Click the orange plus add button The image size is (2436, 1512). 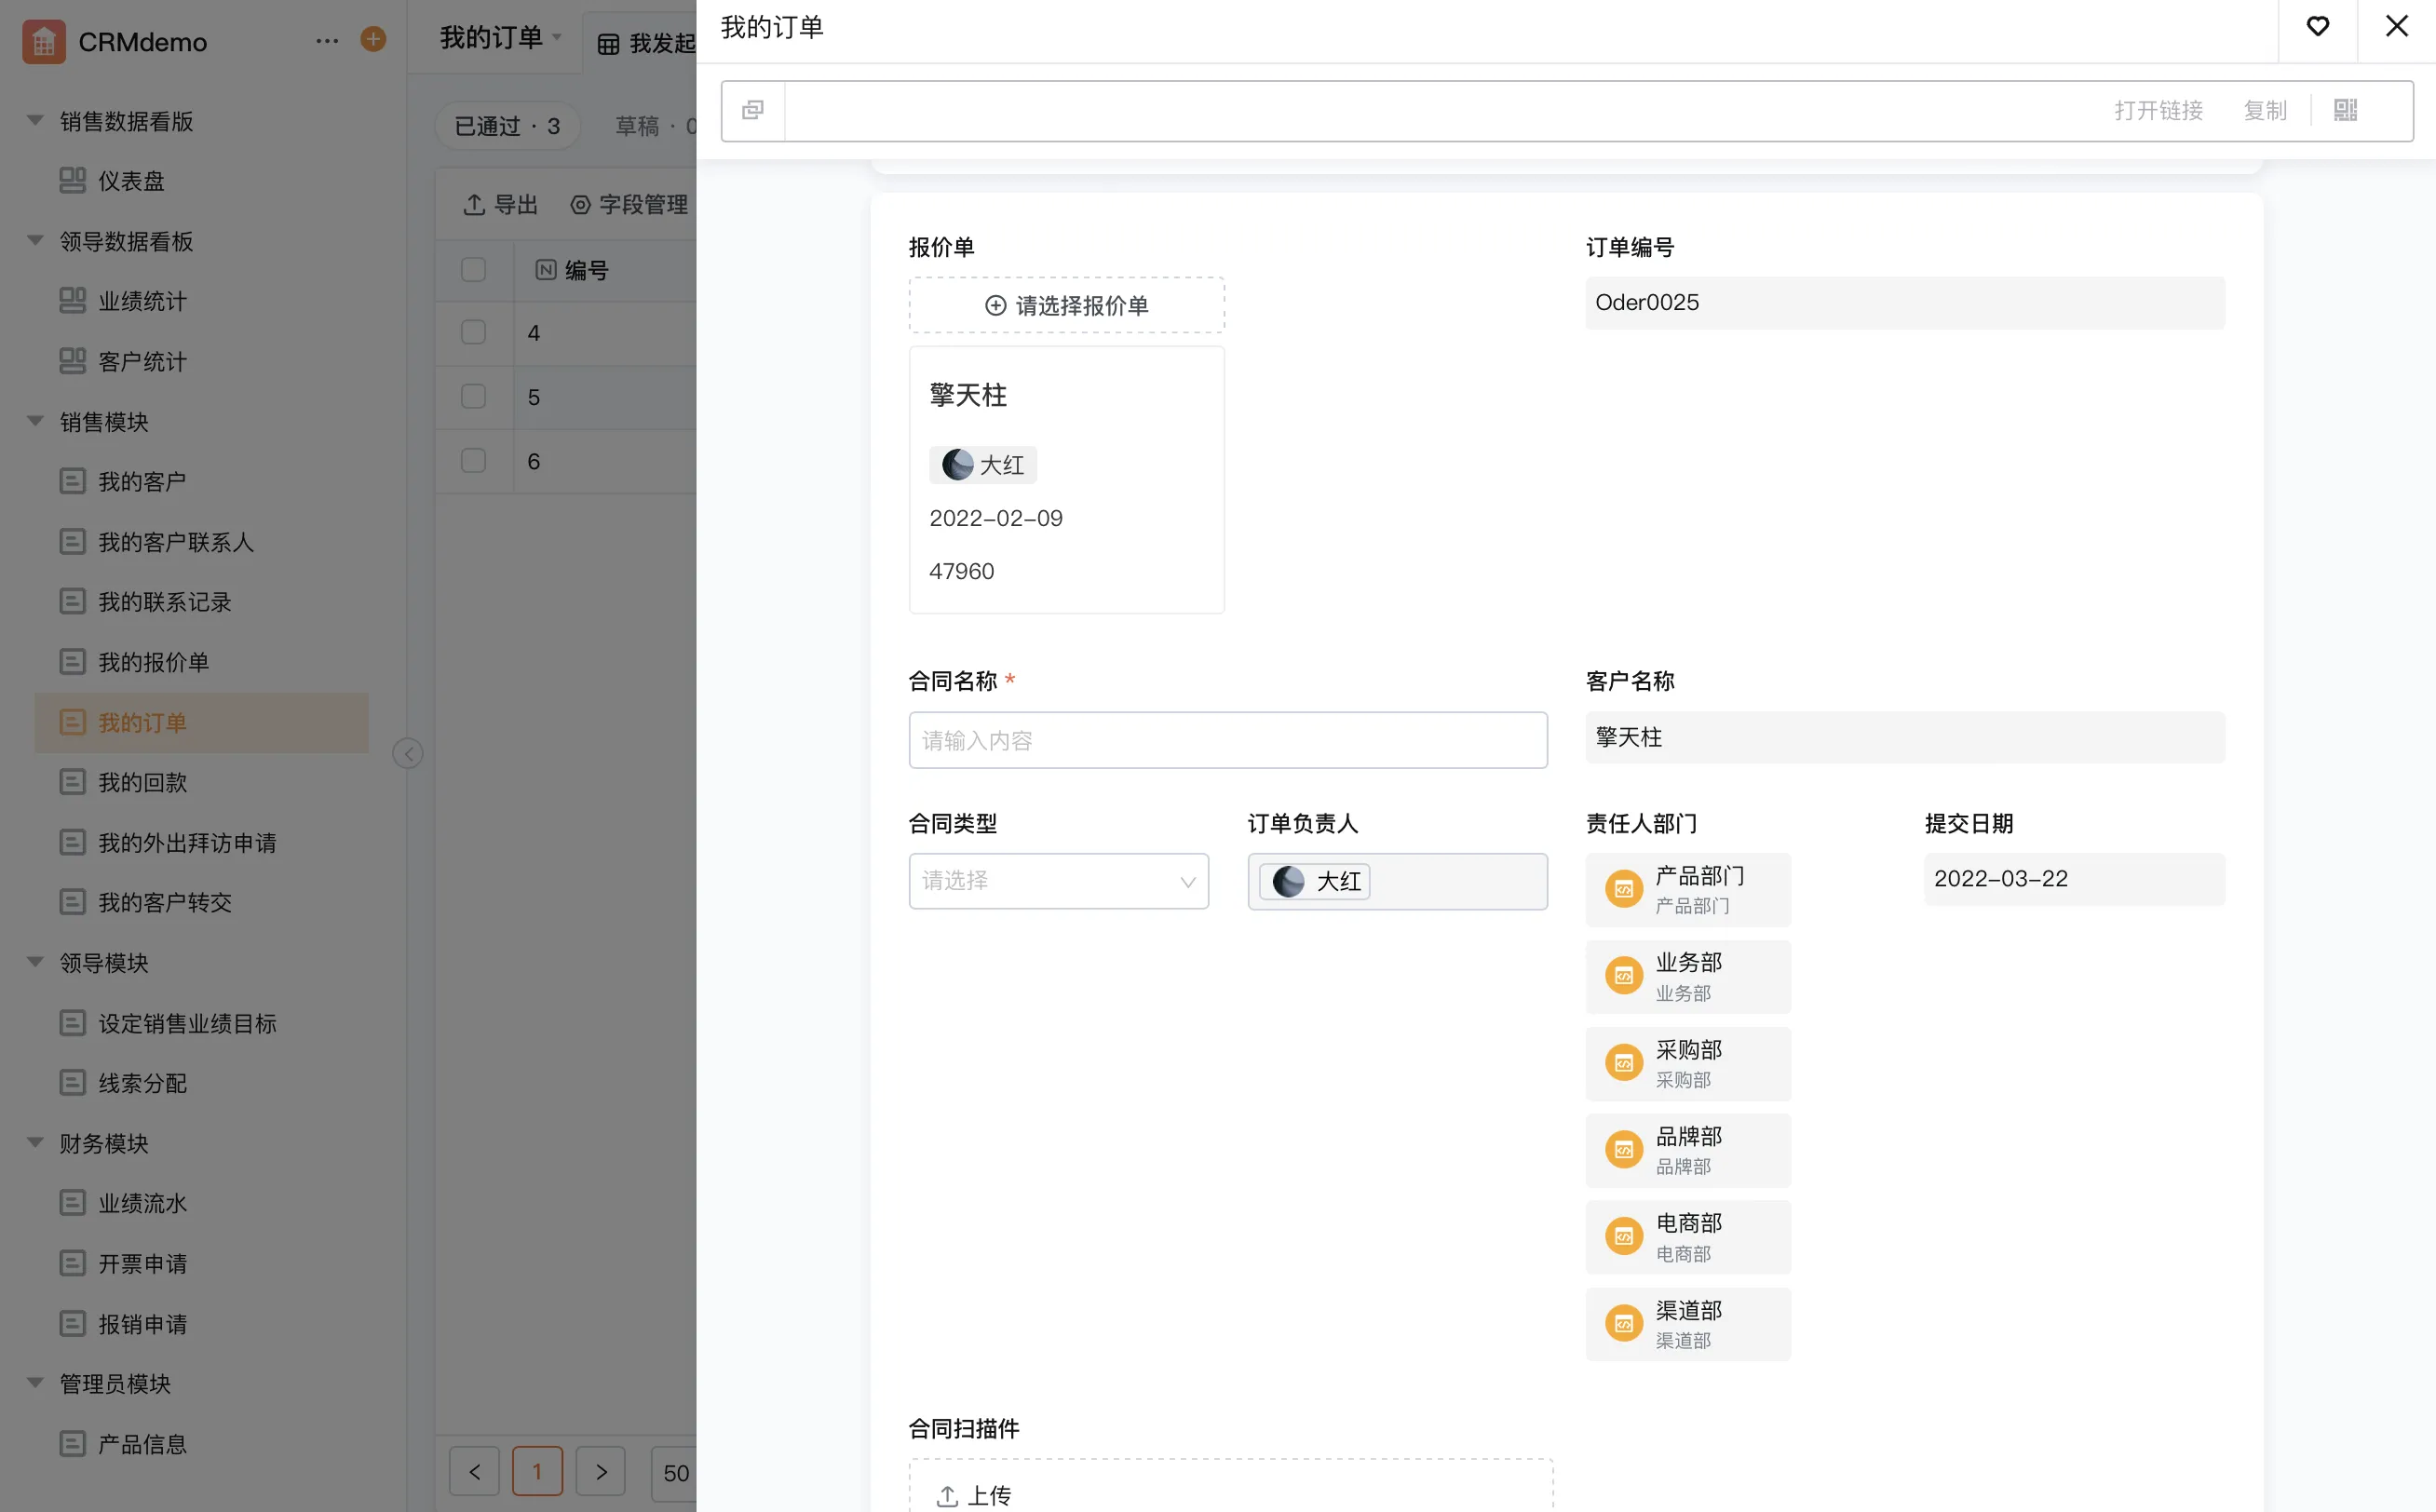[x=373, y=39]
